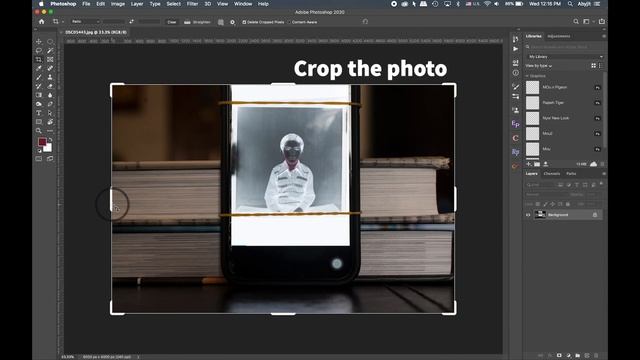Select the Elliptical Marquee tool
The height and width of the screenshot is (360, 640).
(50, 42)
